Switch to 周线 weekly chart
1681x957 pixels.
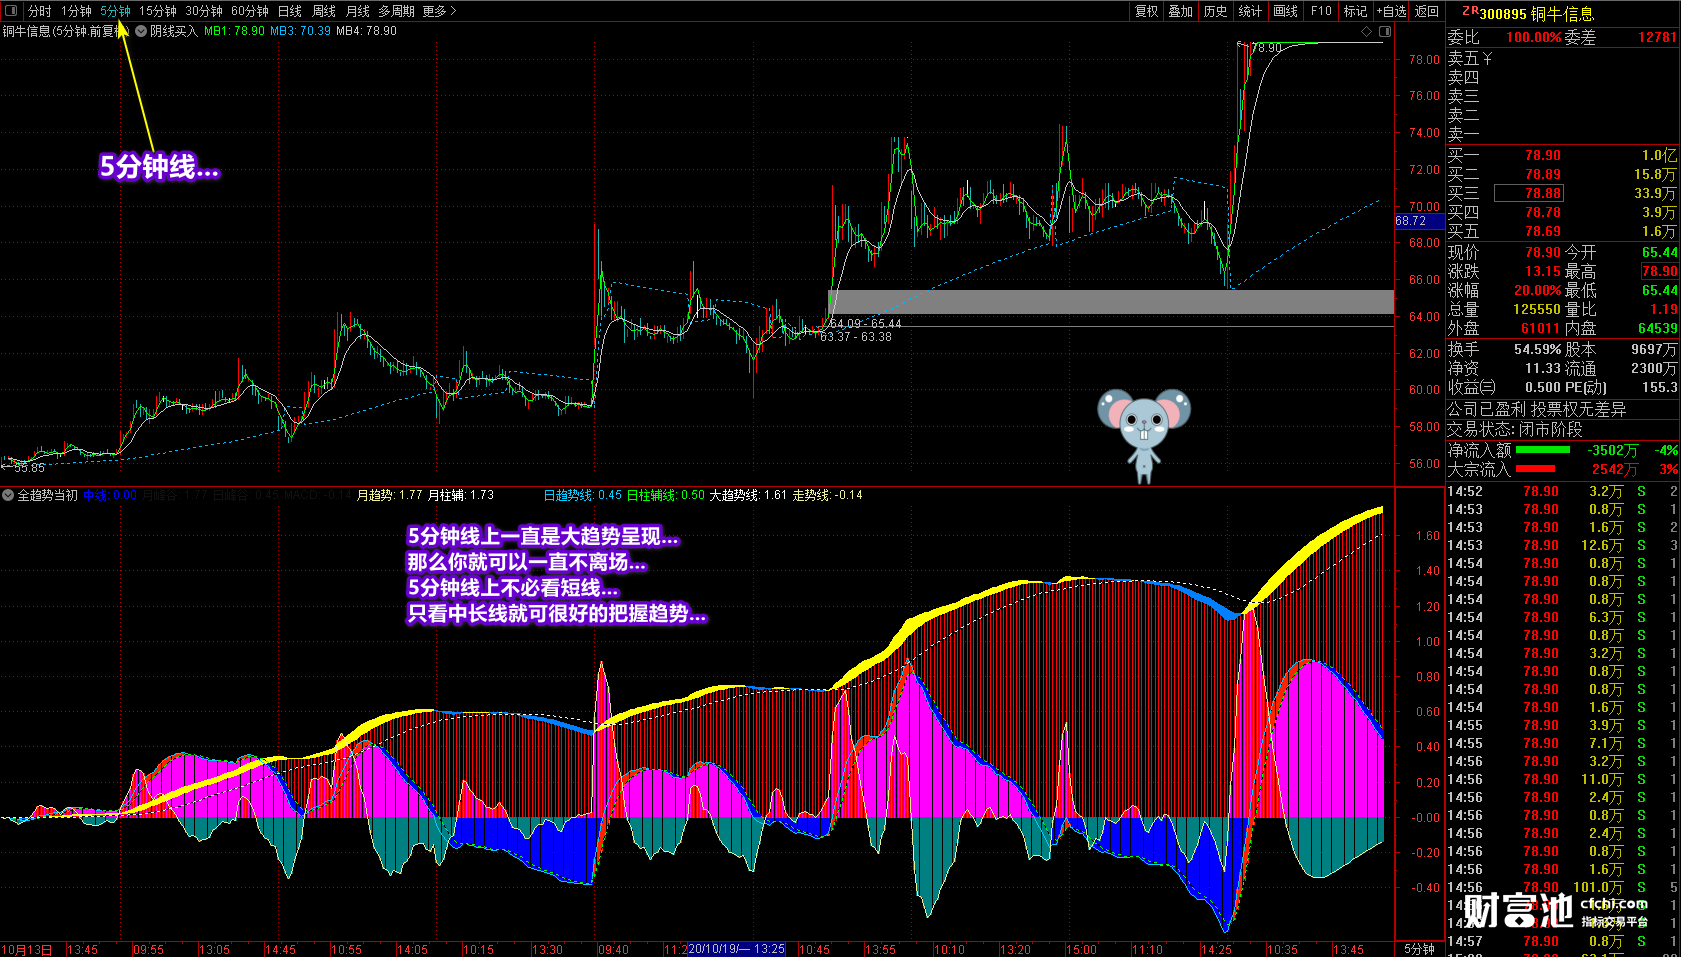[x=324, y=11]
